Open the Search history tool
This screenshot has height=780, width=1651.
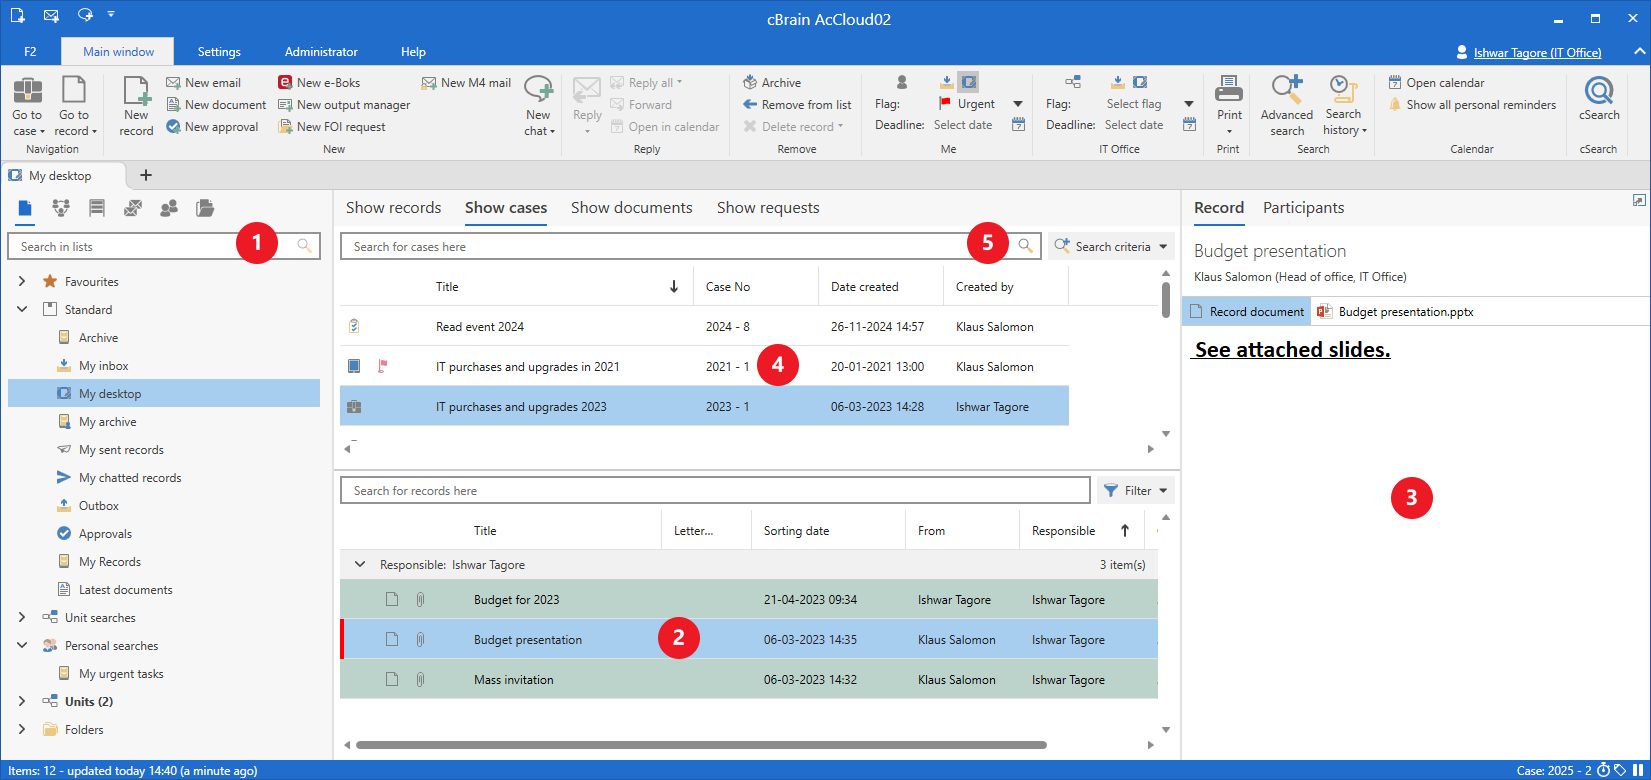1343,93
